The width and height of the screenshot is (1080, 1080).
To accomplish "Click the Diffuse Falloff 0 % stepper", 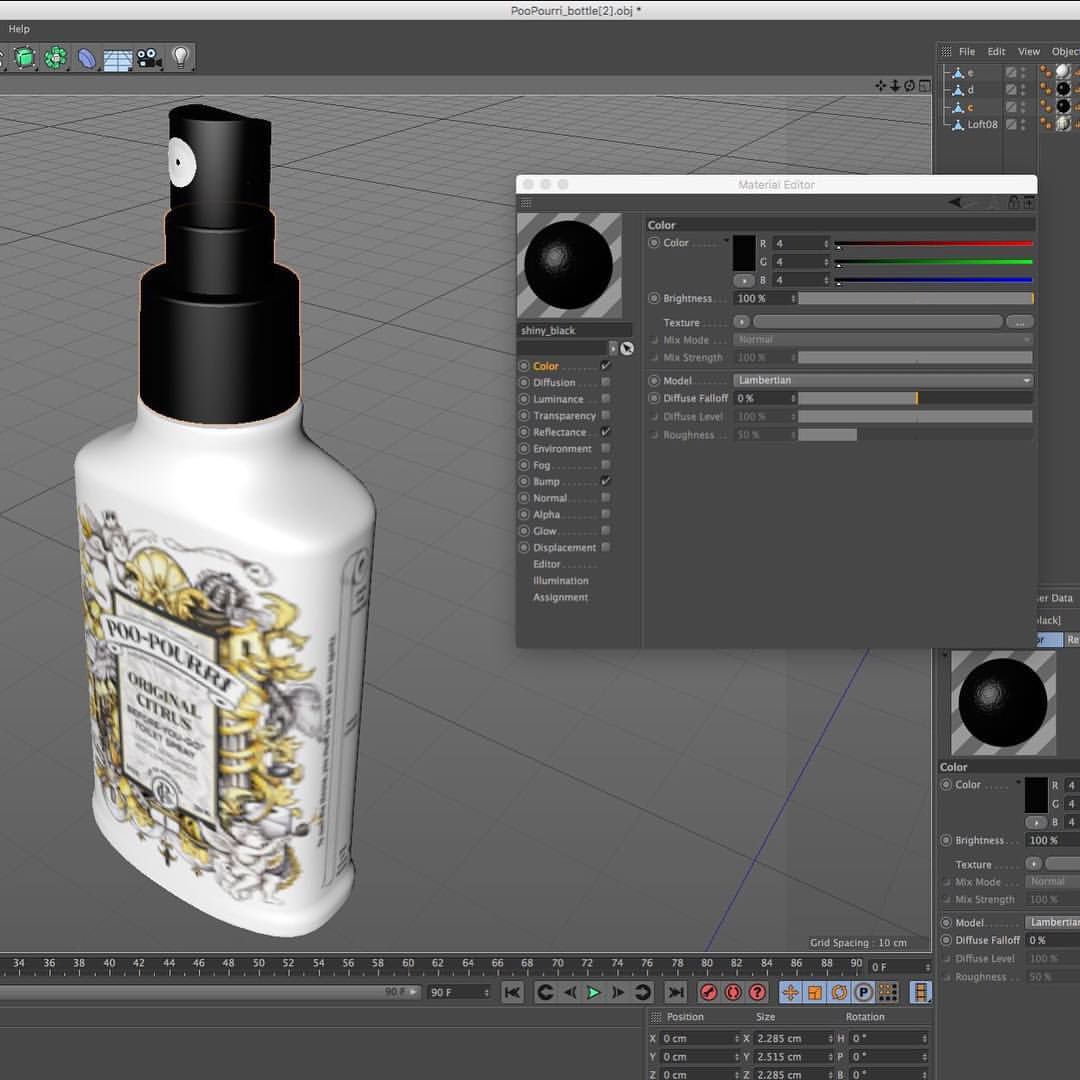I will click(x=793, y=398).
